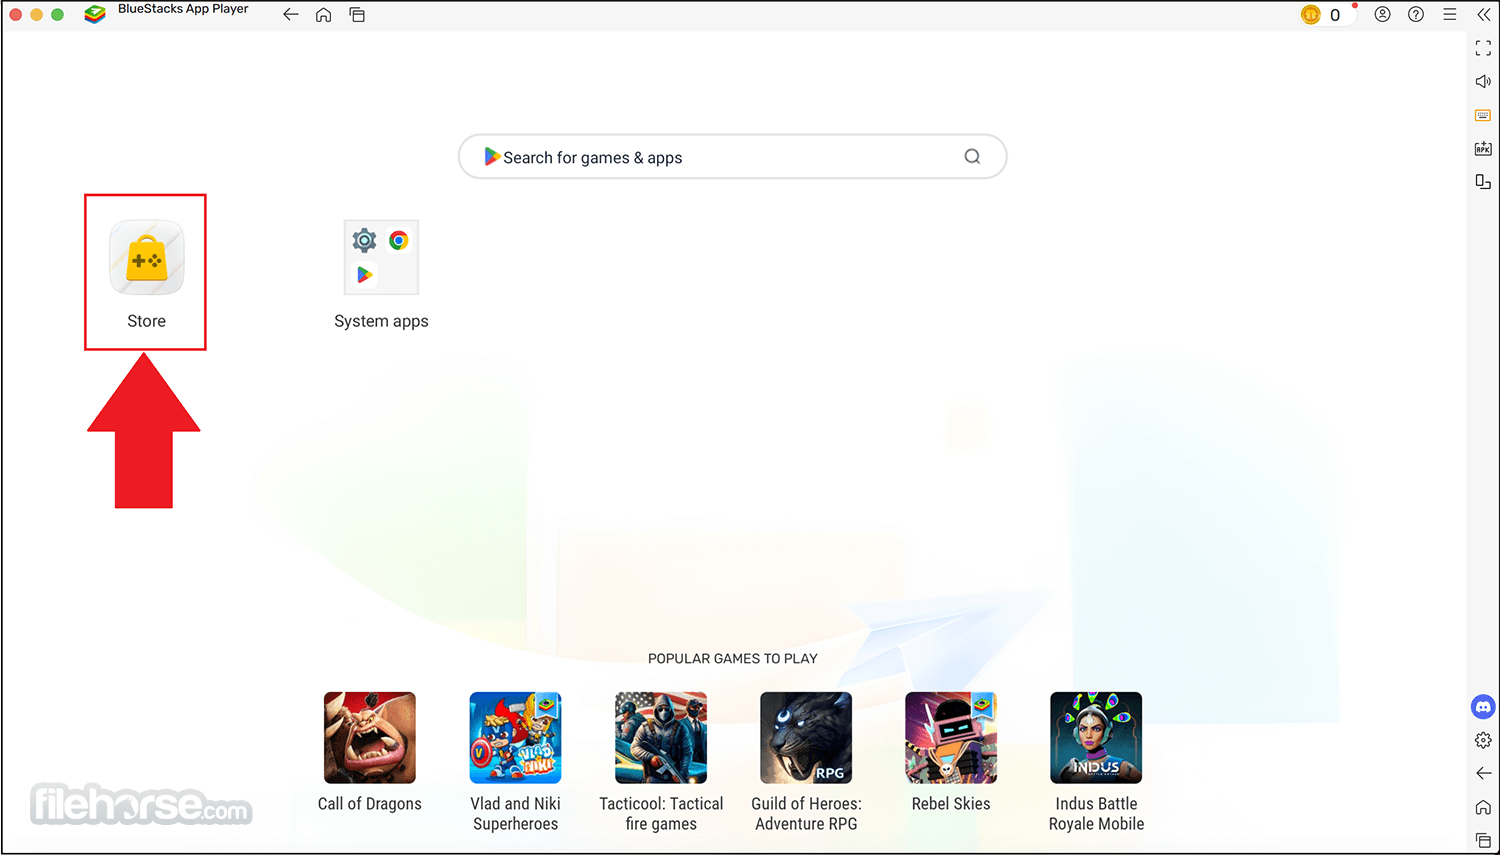Screen dimensions: 1500x855
Task: Click the magnifier search icon
Action: point(972,157)
